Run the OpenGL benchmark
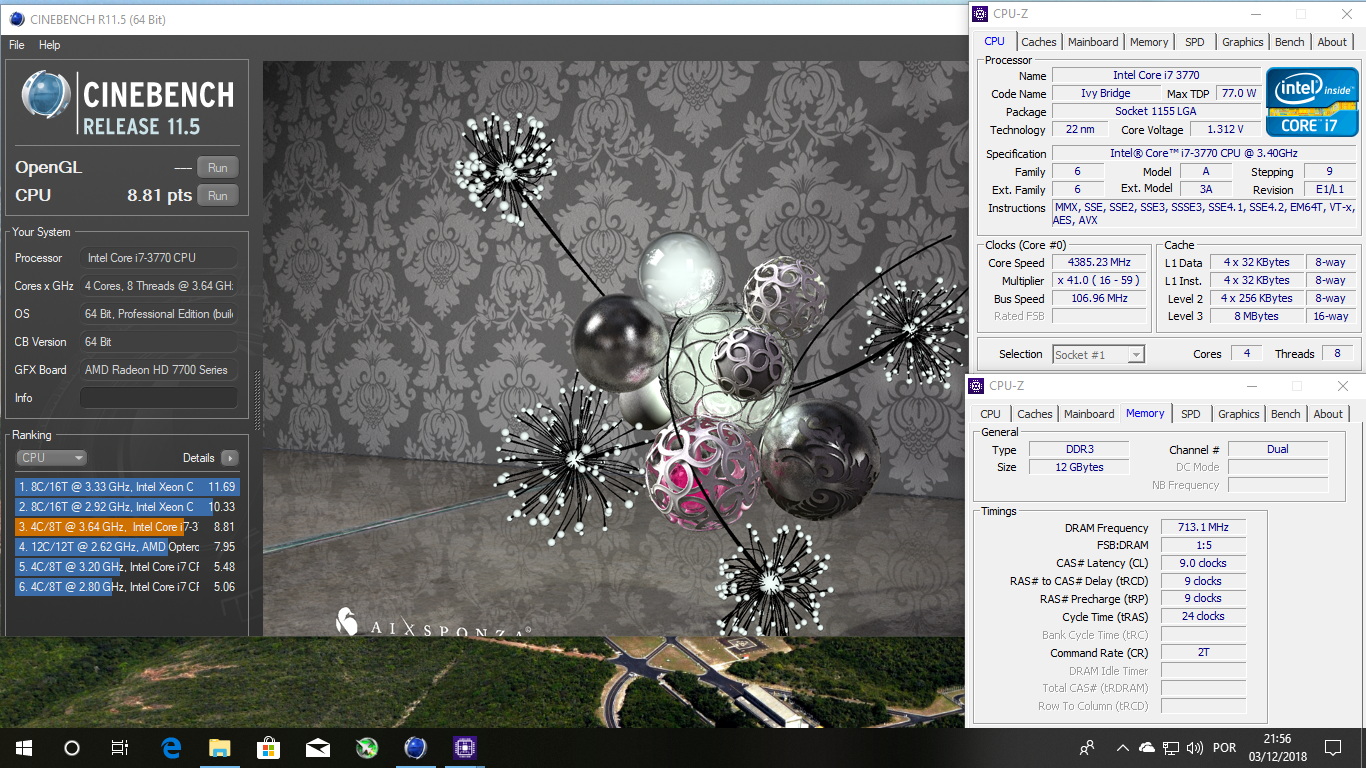Screen dimensions: 1366x768 [x=218, y=168]
